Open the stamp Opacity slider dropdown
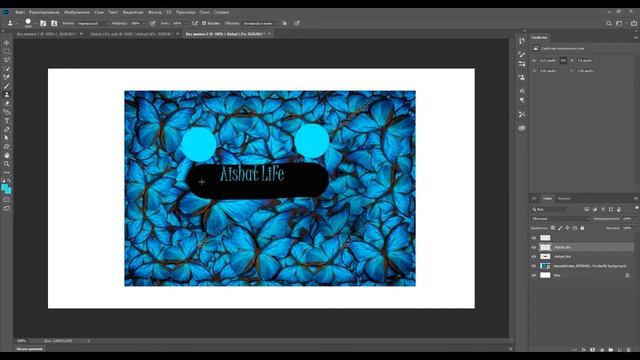The width and height of the screenshot is (640, 360). pos(144,23)
